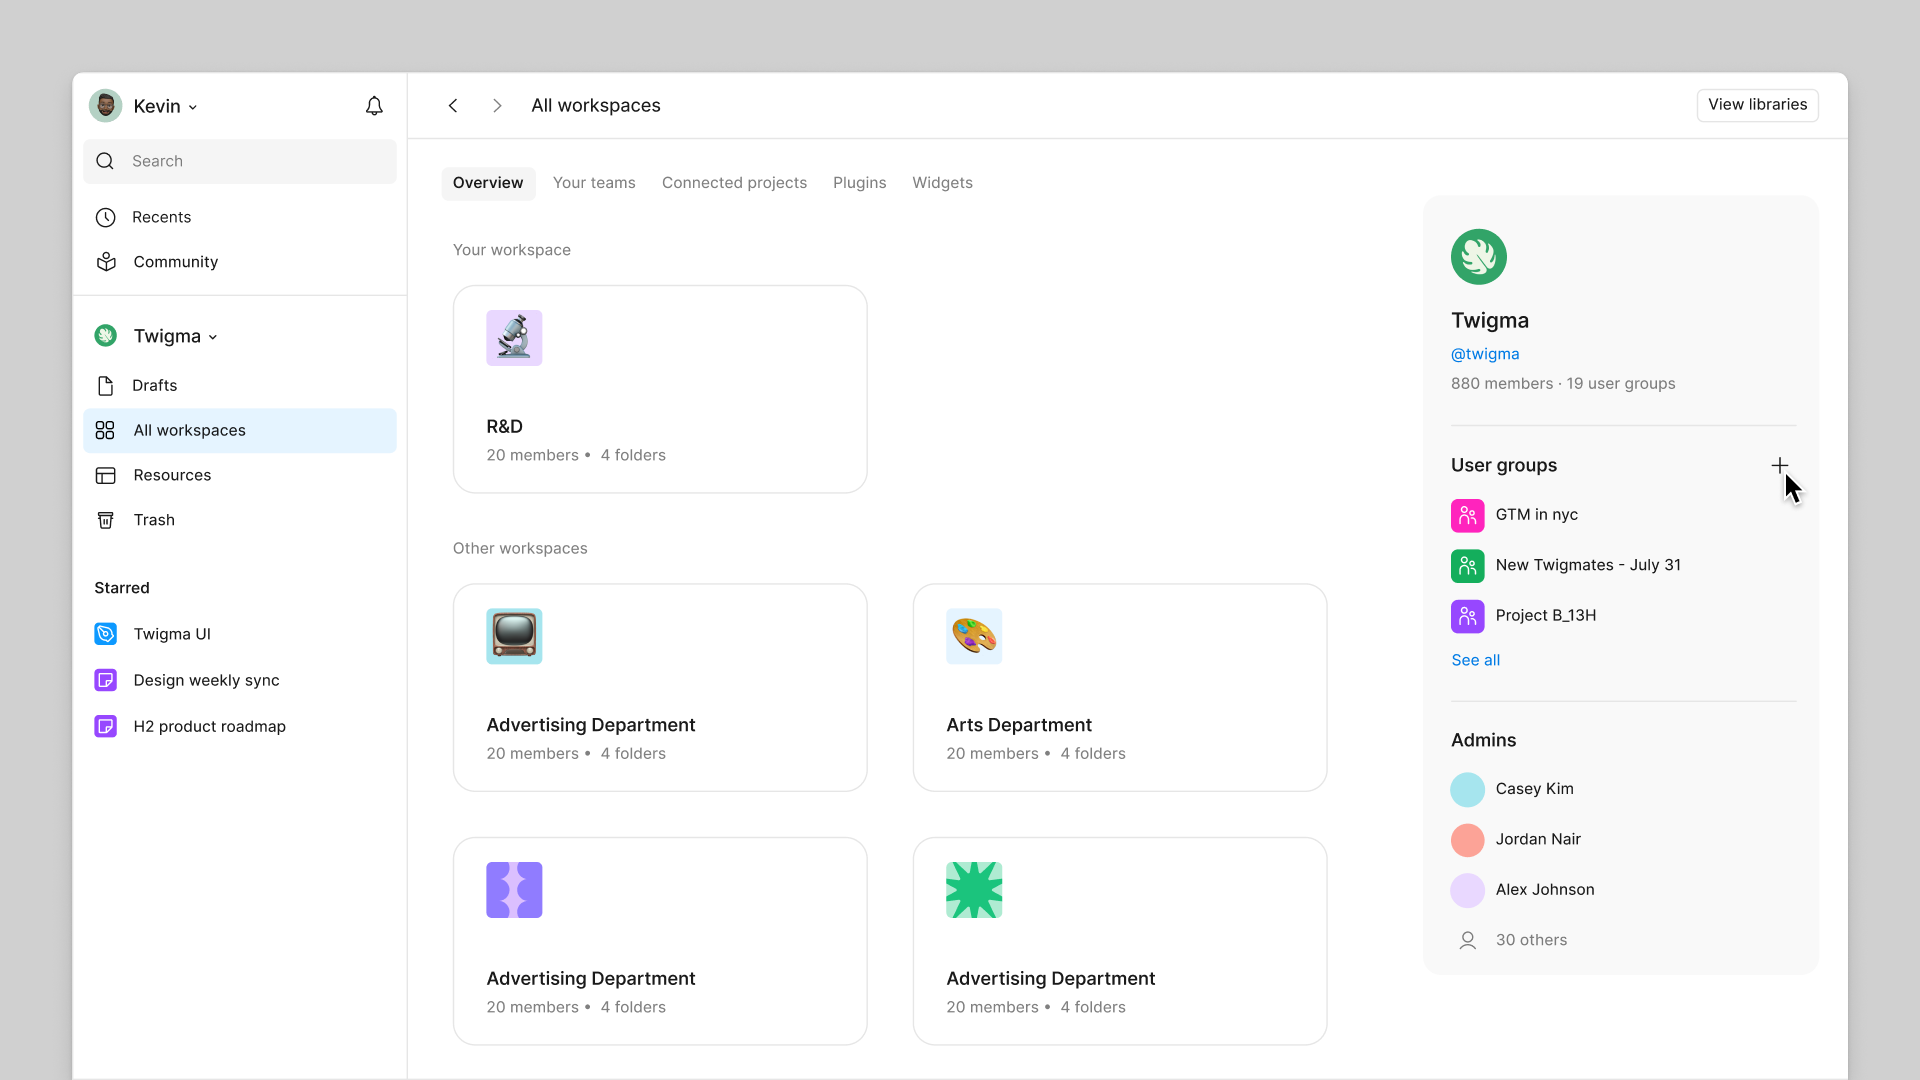Open Recents from the sidebar
This screenshot has height=1080, width=1920.
click(162, 217)
